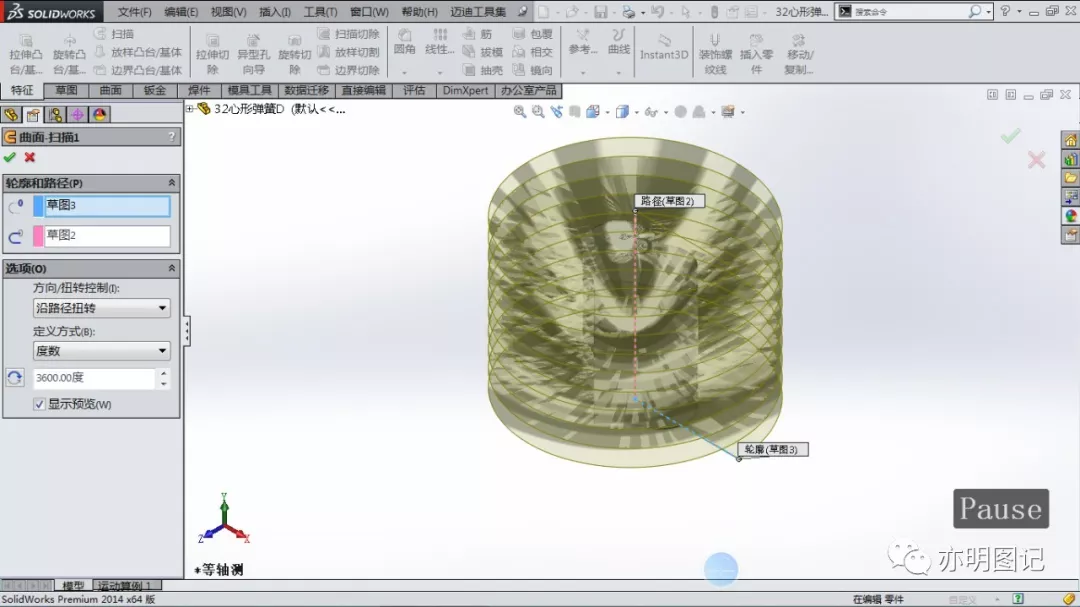The image size is (1080, 607).
Task: Open Hide/Show Items icon
Action: [x=651, y=112]
